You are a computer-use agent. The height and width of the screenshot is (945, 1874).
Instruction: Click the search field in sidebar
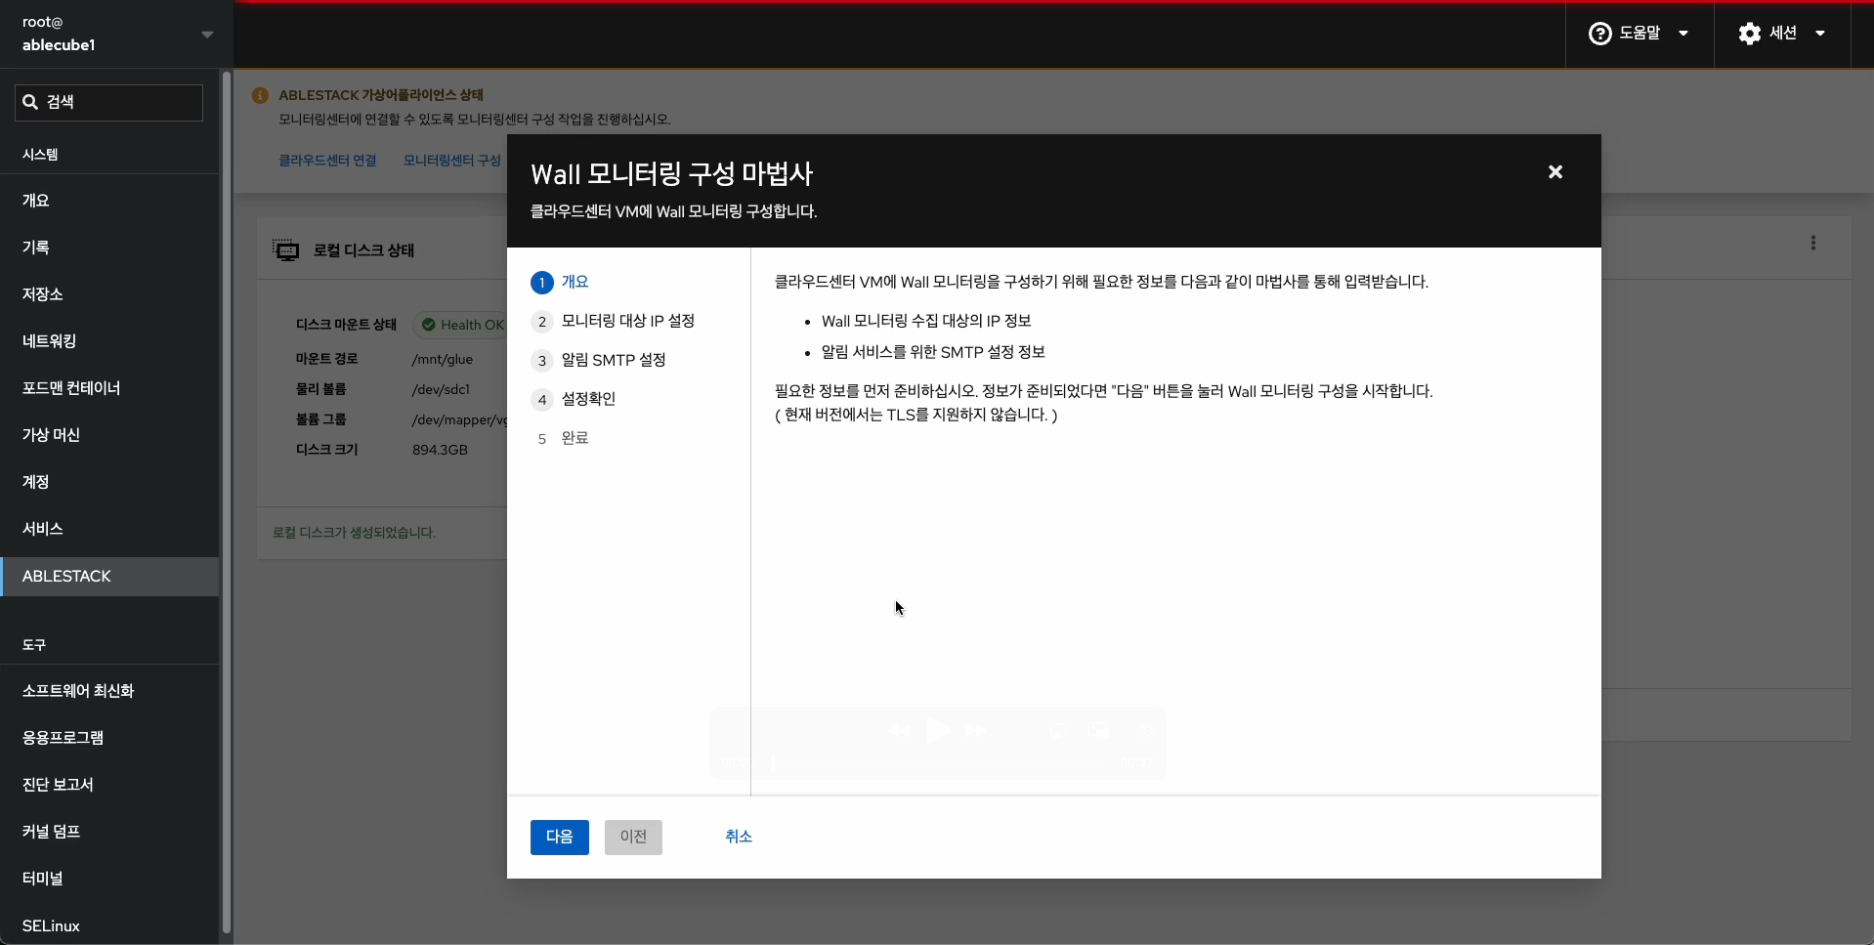point(109,102)
